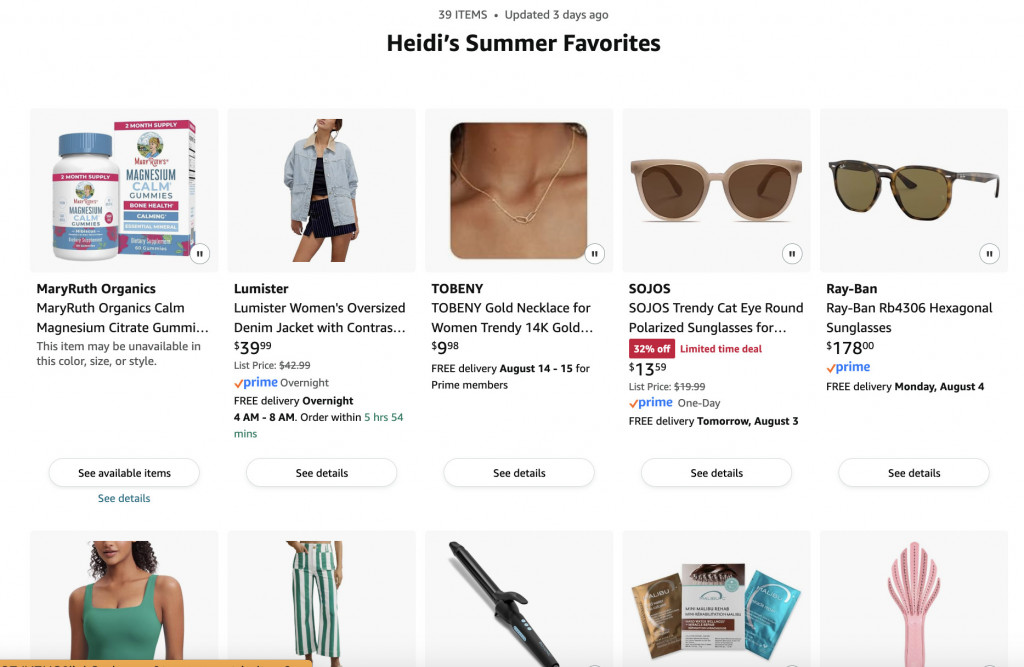Open the Ray-Ban Rb4306 Hexagonal Sunglasses title
1024x667 pixels.
pos(909,317)
